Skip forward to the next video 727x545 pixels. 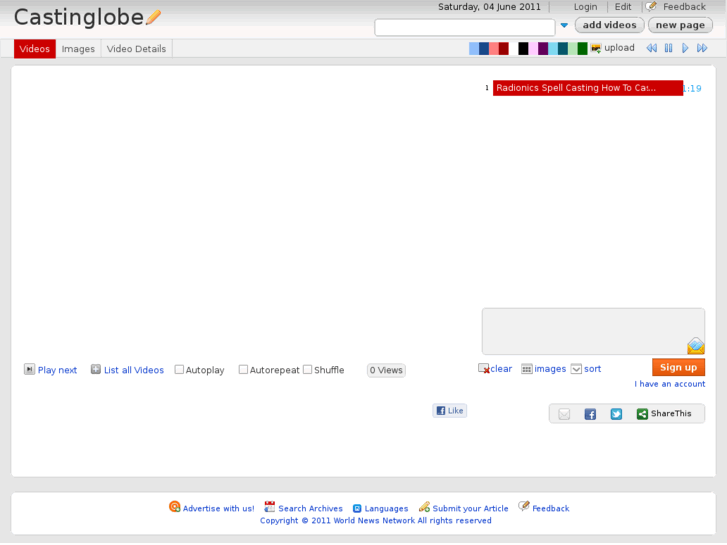702,48
